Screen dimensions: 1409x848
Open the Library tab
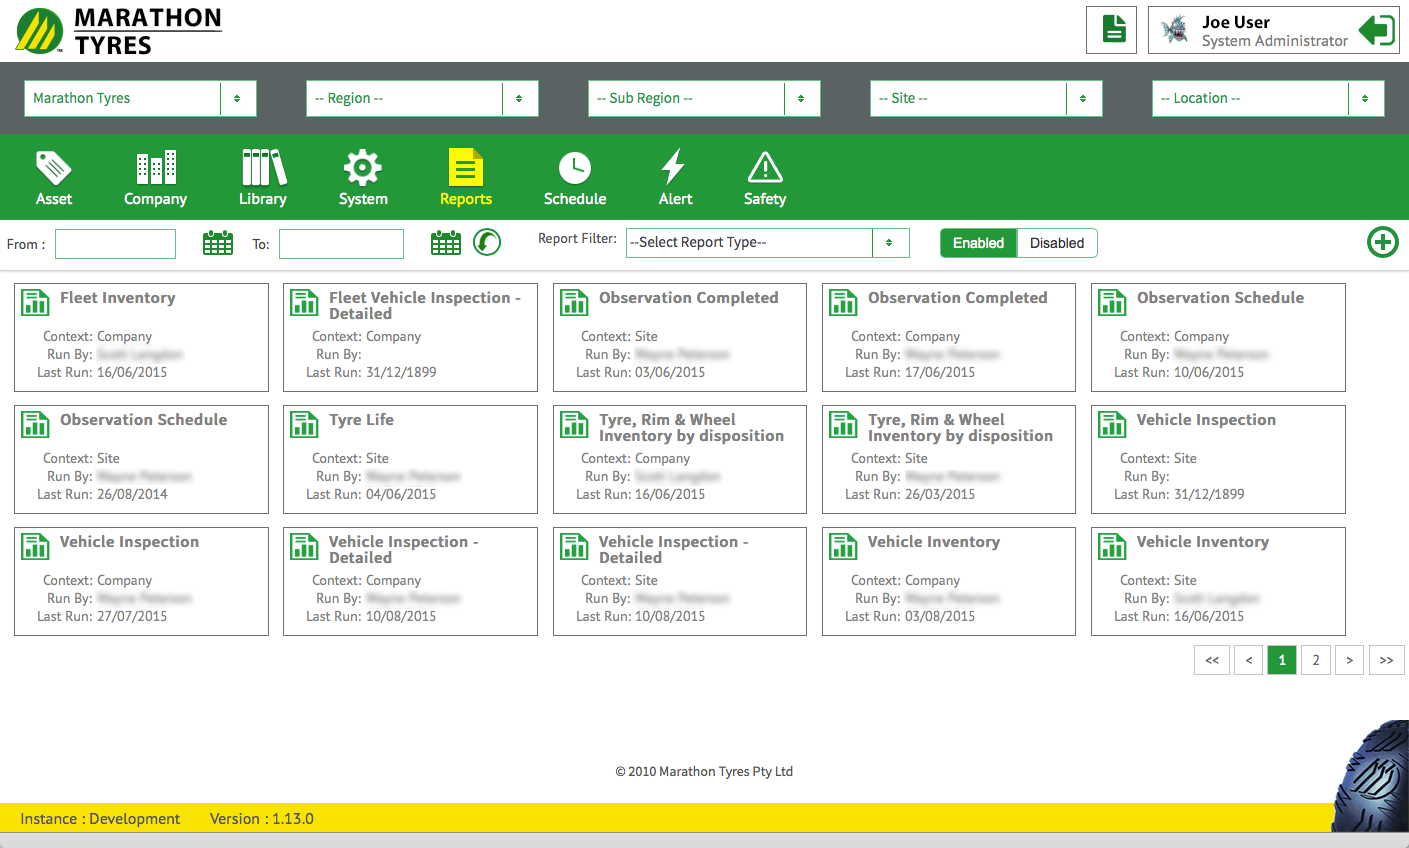pyautogui.click(x=263, y=178)
